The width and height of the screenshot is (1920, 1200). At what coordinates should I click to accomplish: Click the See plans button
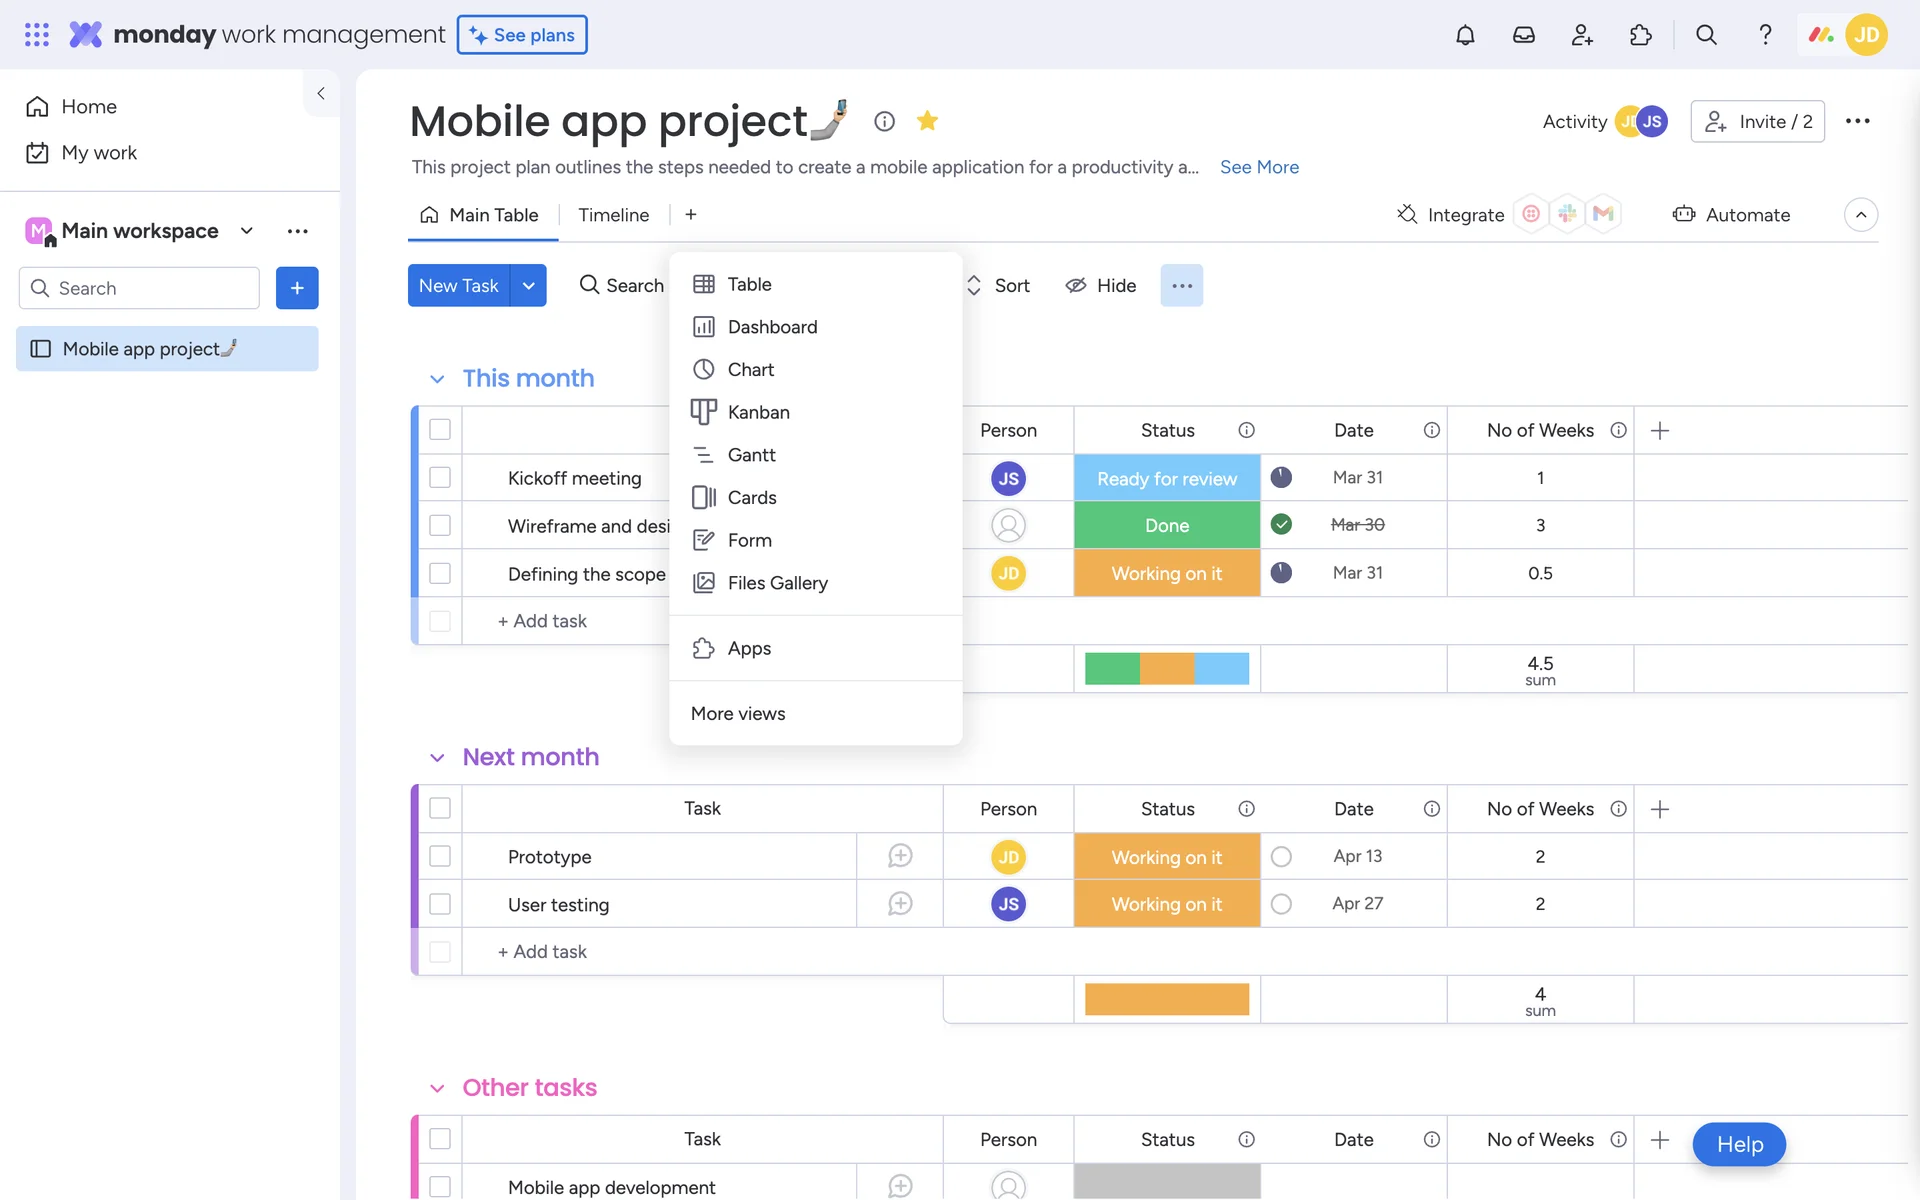point(522,35)
